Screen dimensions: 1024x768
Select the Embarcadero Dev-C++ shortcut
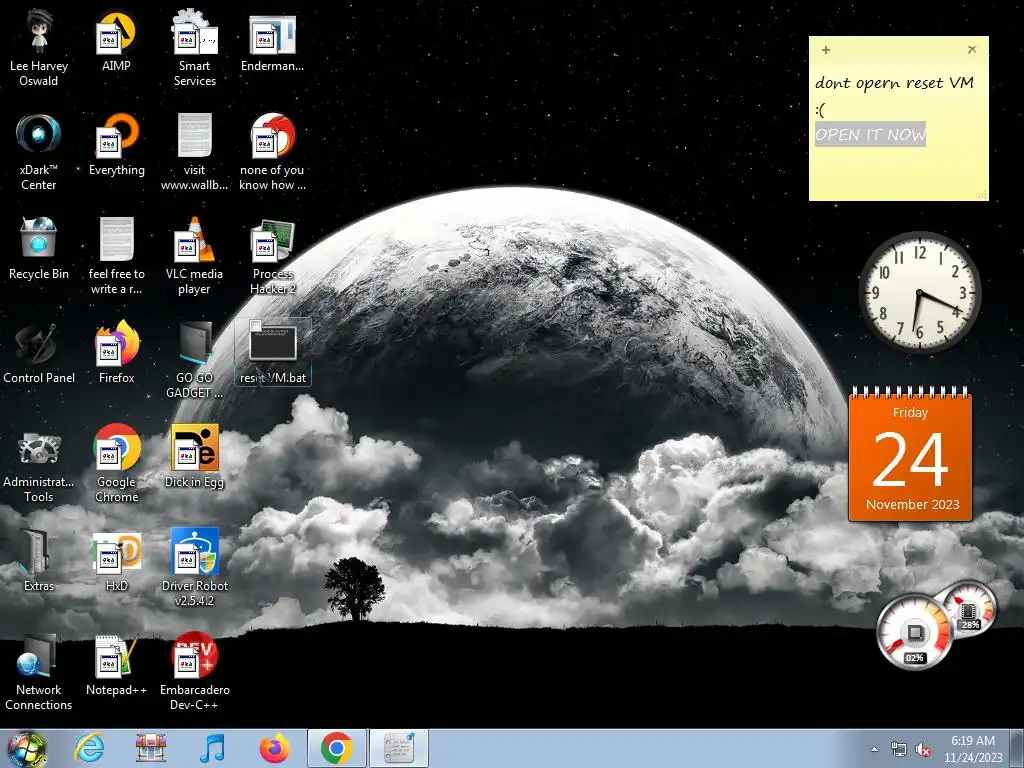point(195,673)
